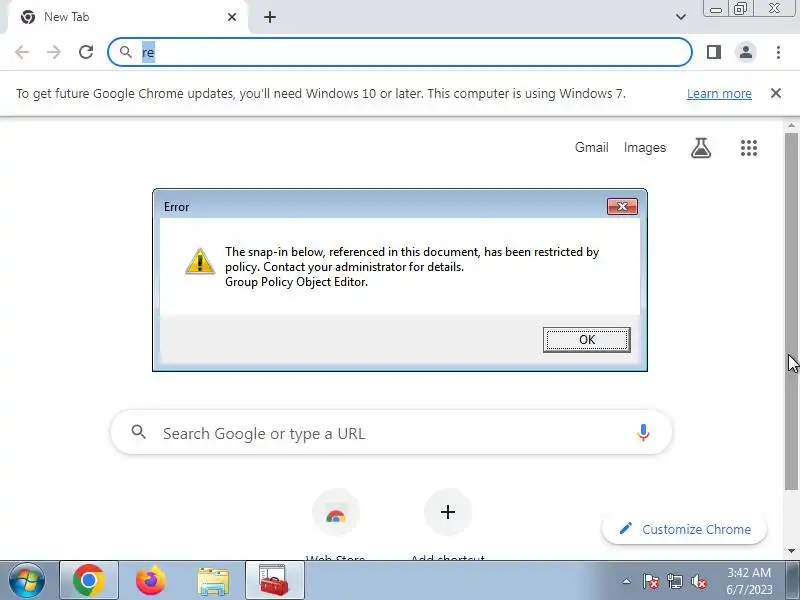The image size is (800, 600).
Task: Open the Chrome side panel icon
Action: (x=714, y=52)
